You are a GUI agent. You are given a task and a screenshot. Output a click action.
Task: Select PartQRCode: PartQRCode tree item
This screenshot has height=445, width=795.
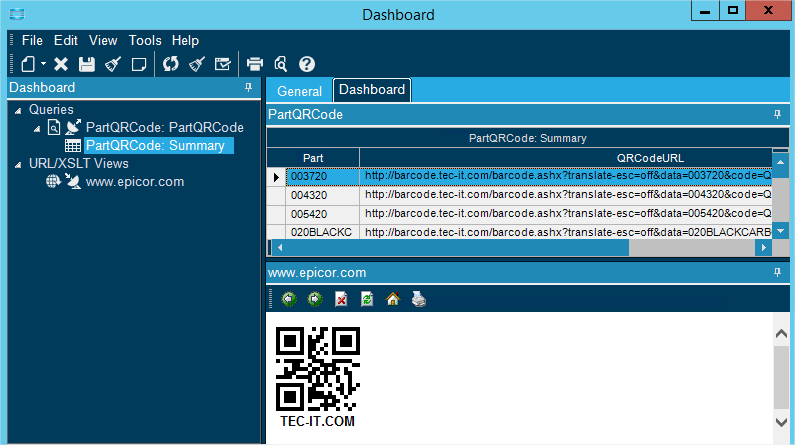click(x=165, y=127)
